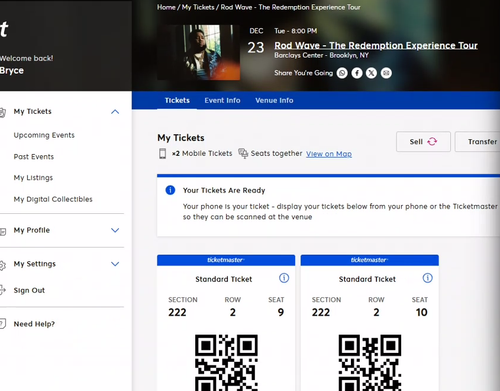Click the My Settings sidebar heading

35,264
